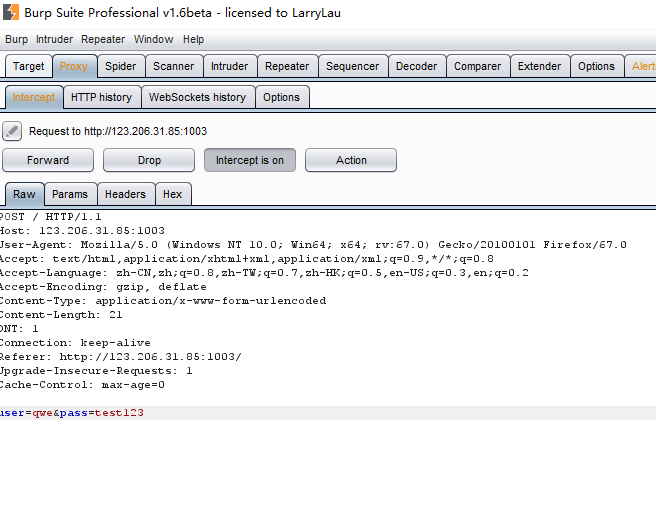Open the WebSockets history sub-tab
This screenshot has width=656, height=515.
point(197,97)
